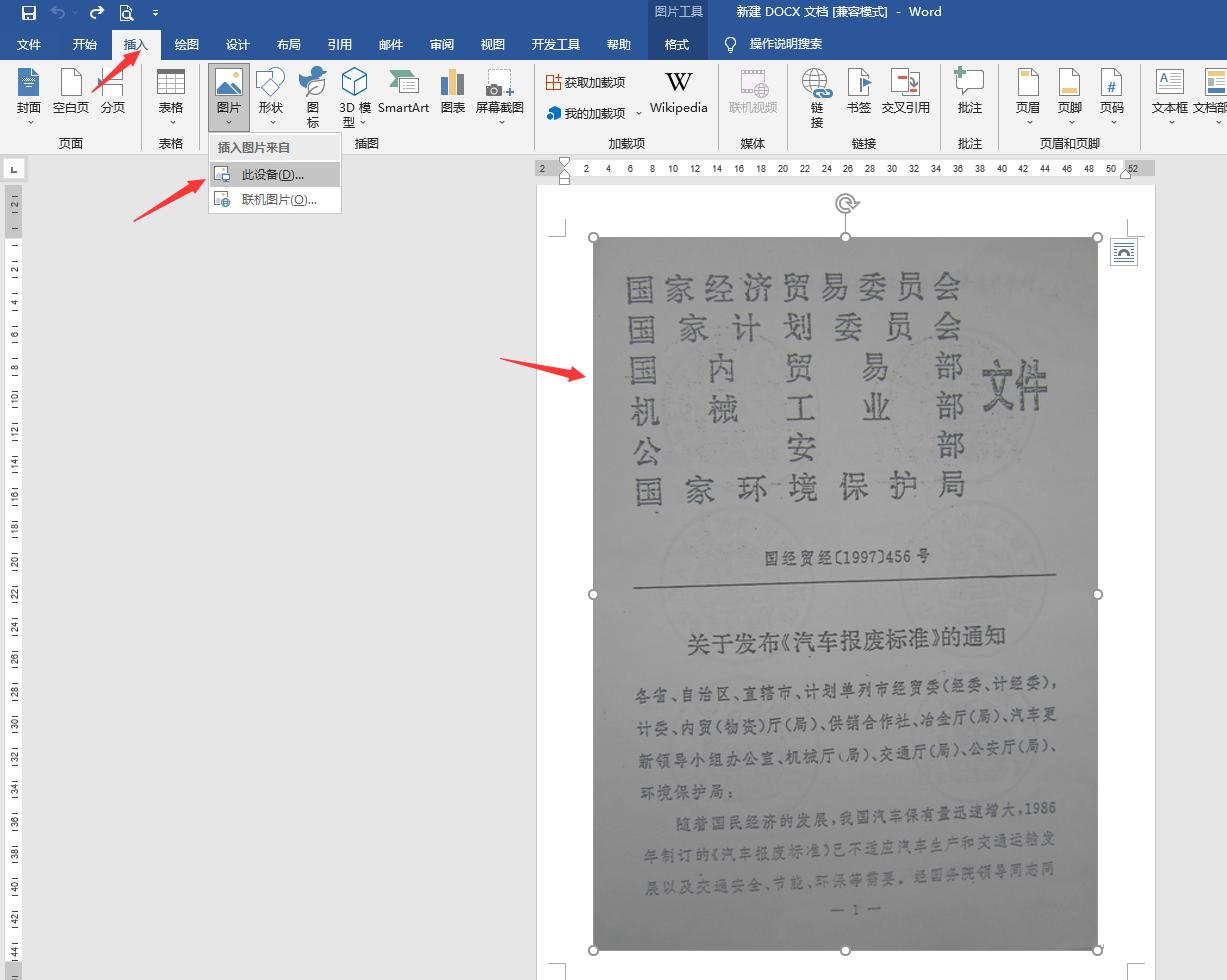The height and width of the screenshot is (980, 1227).
Task: Open the 引用 tab
Action: [x=340, y=44]
